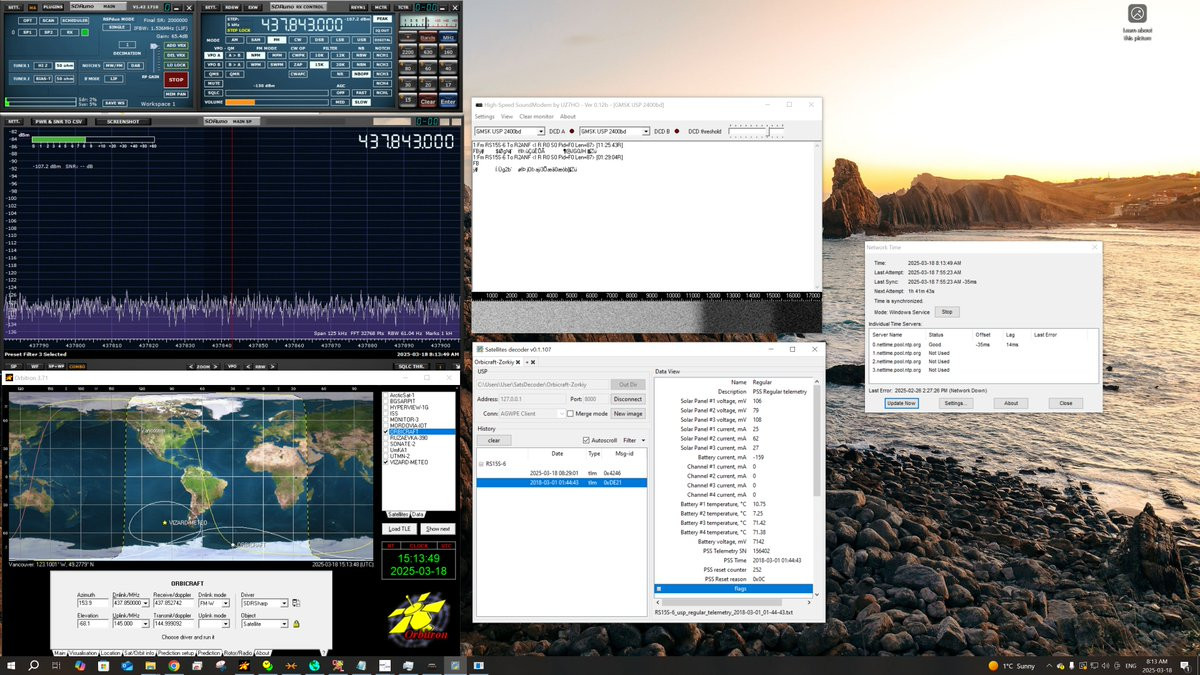Open Windows Start menu
This screenshot has height=675, width=1200.
[x=11, y=665]
